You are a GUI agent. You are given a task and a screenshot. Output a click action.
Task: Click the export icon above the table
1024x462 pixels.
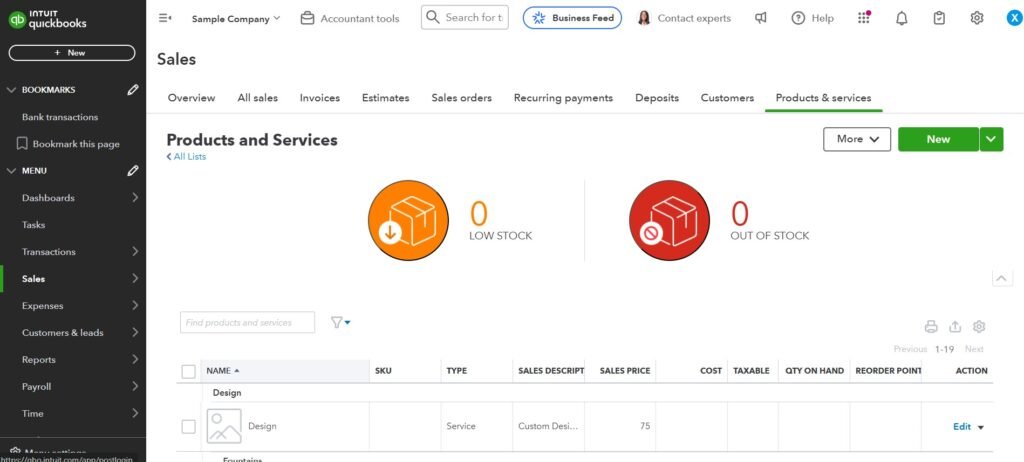coord(955,326)
